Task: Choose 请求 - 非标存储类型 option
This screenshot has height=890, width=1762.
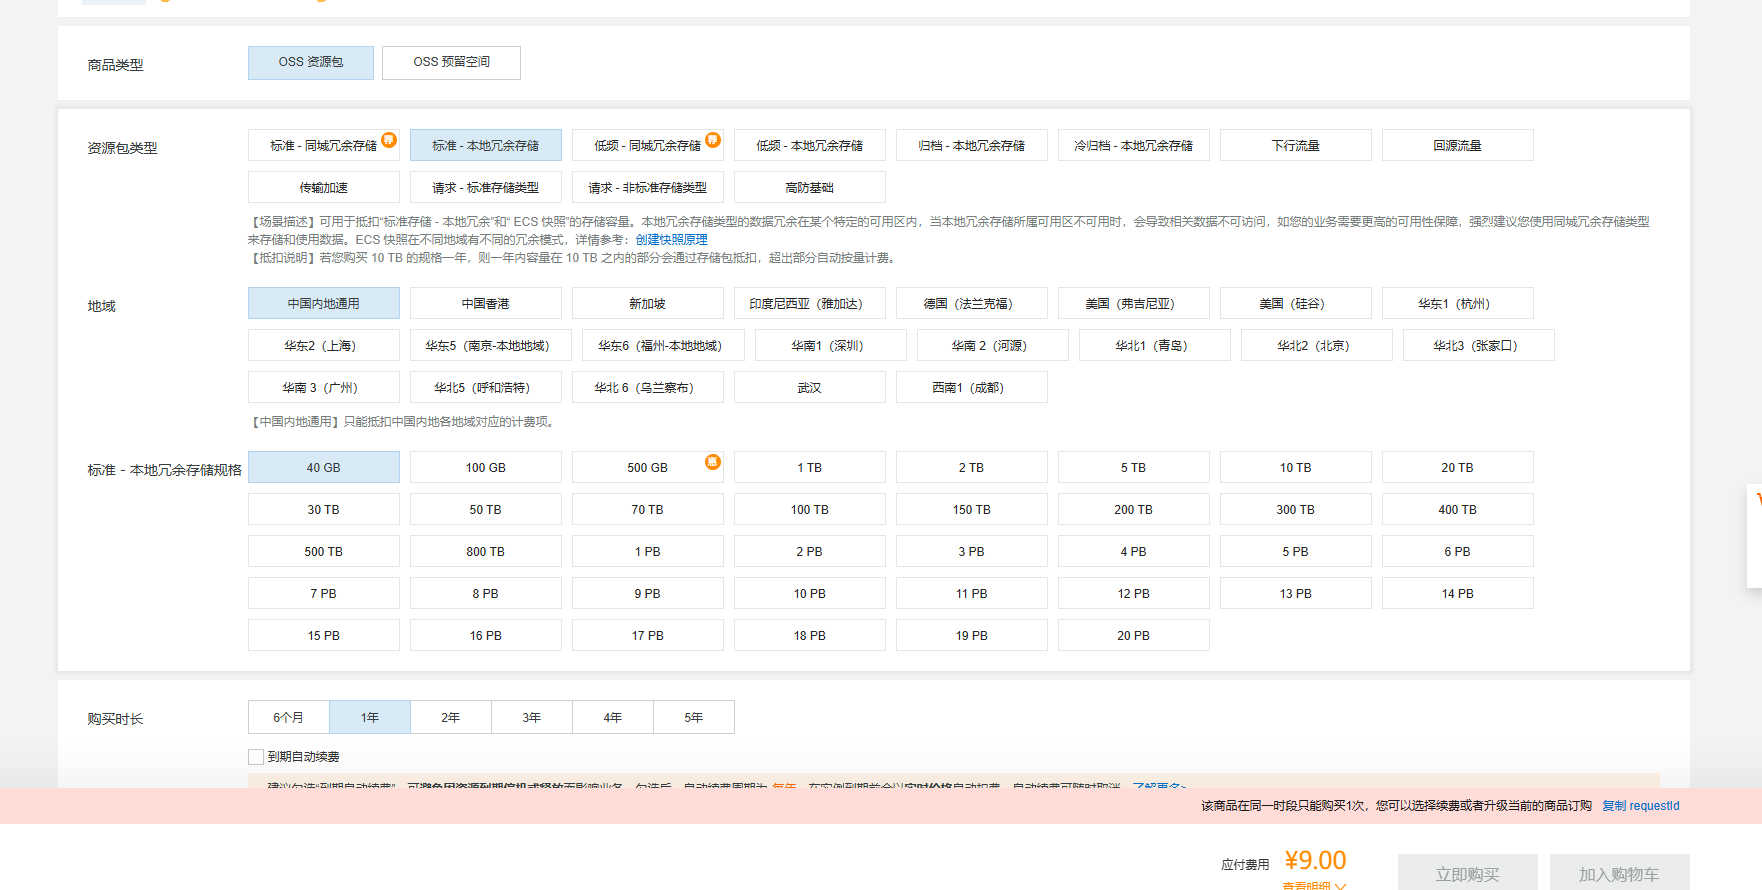Action: [648, 188]
